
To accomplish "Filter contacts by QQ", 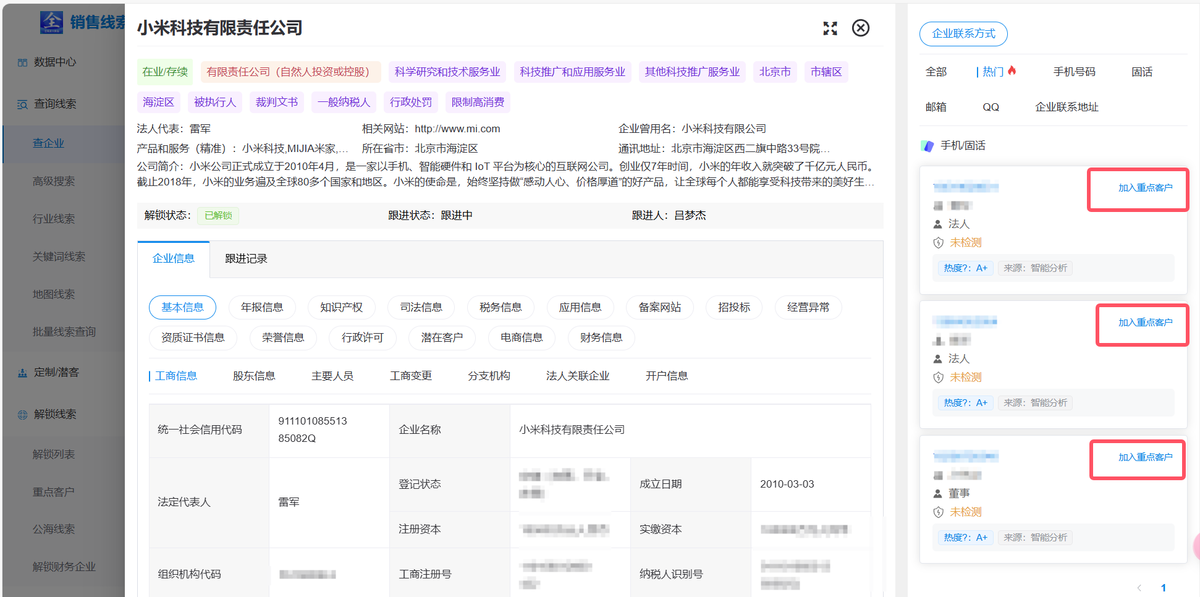I will [x=990, y=107].
